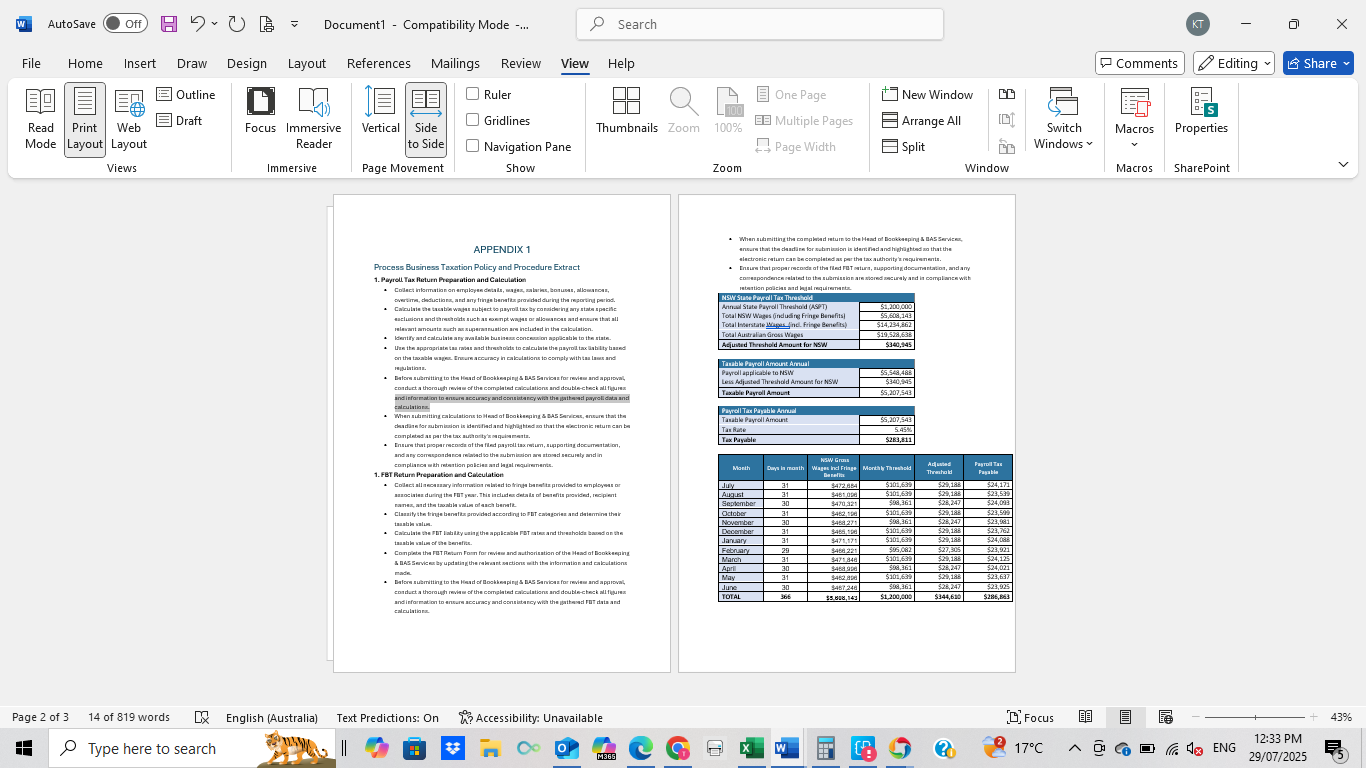Screen dimensions: 1366x768
Task: Open the Editing mode dropdown
Action: (1233, 62)
